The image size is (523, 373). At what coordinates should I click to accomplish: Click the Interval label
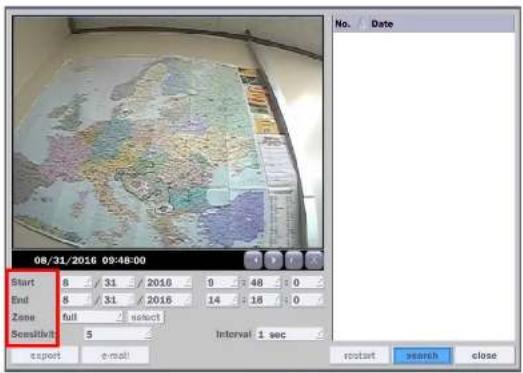tap(233, 334)
